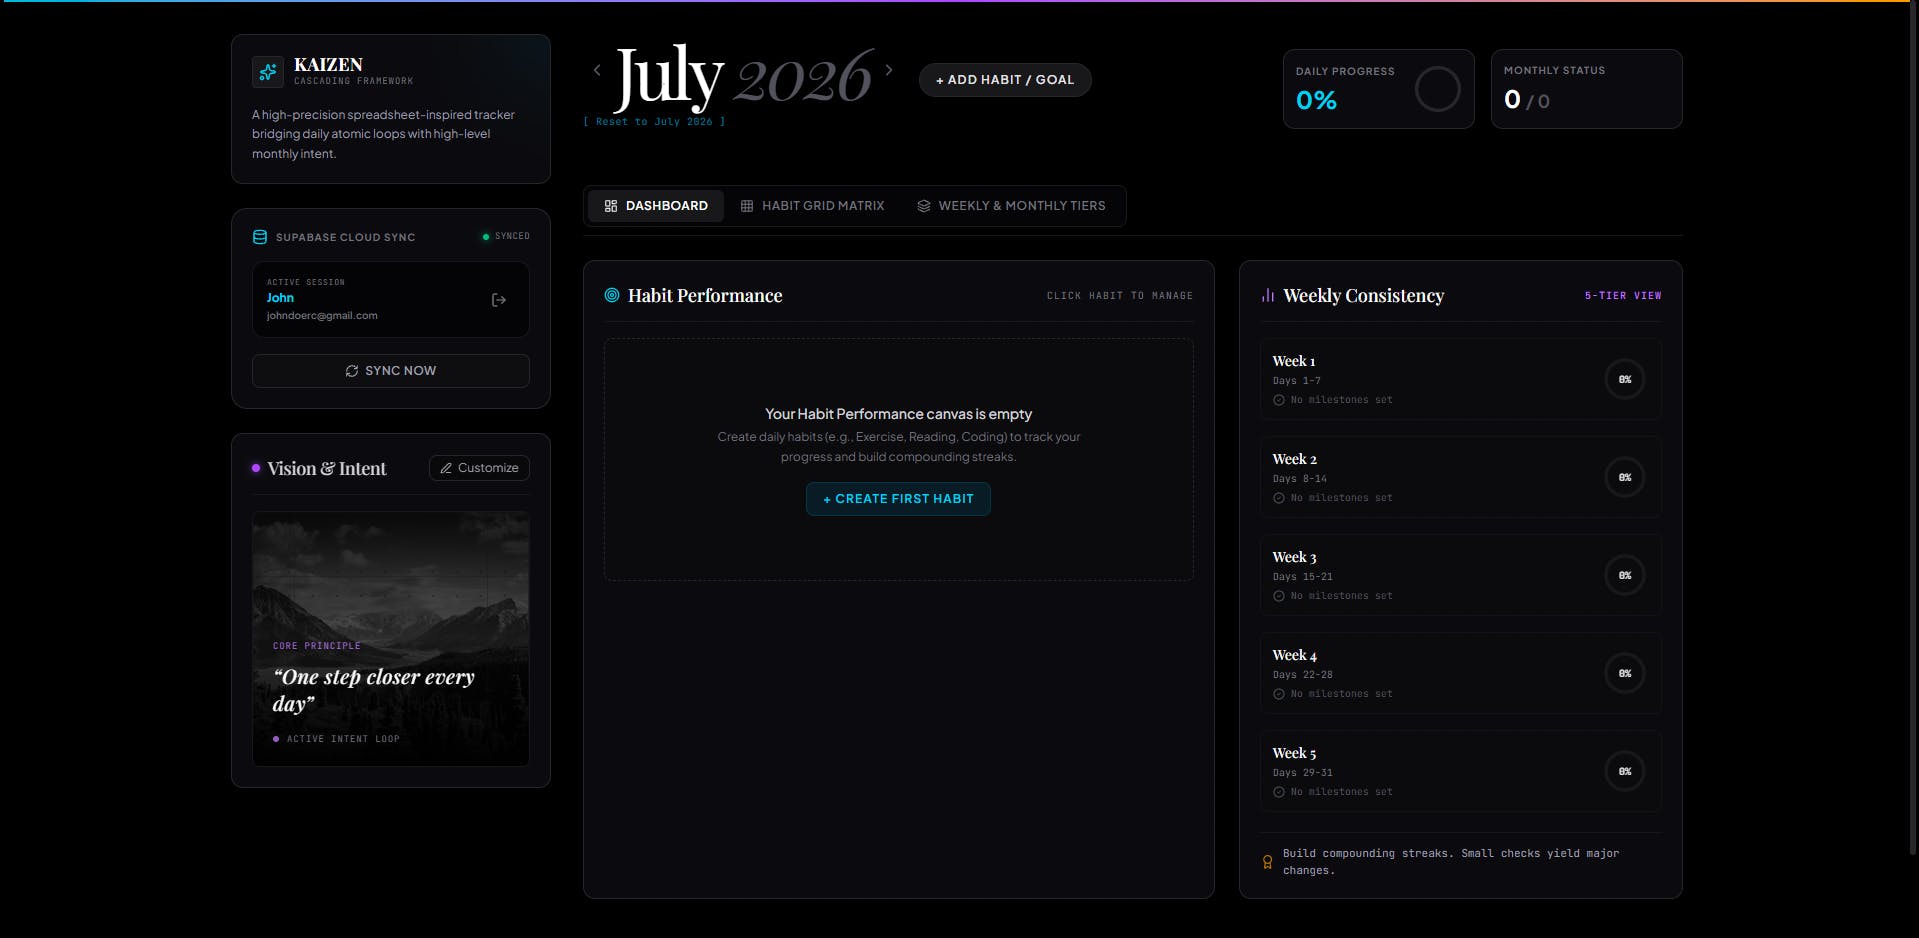Click the Synced status indicator
Image resolution: width=1919 pixels, height=938 pixels.
(x=506, y=237)
